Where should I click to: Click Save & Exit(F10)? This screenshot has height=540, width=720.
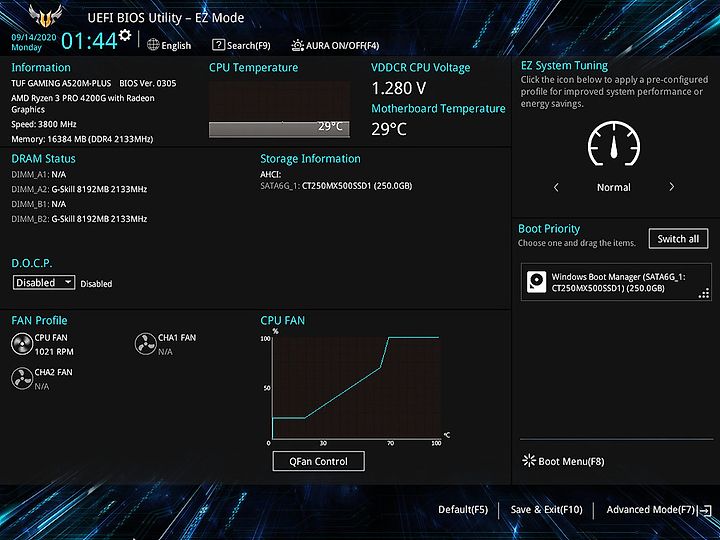click(x=546, y=510)
